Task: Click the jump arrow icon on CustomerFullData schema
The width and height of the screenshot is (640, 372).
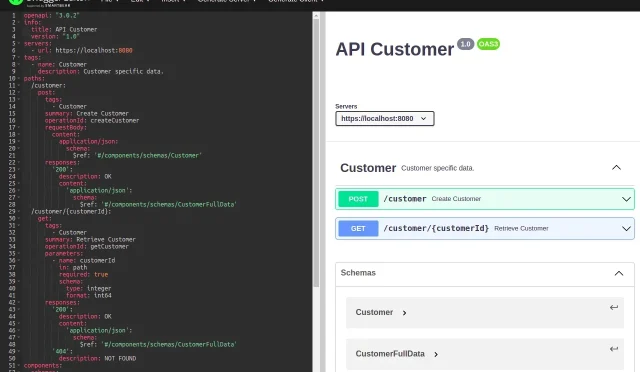Action: pyautogui.click(x=613, y=349)
